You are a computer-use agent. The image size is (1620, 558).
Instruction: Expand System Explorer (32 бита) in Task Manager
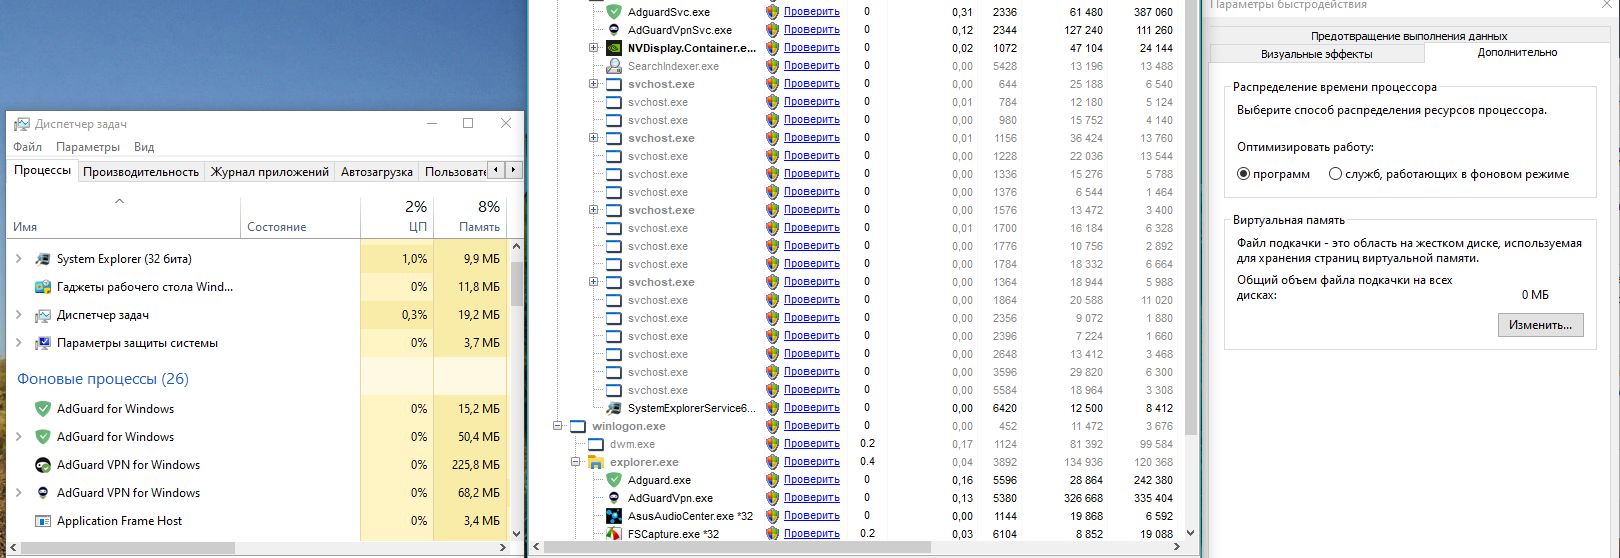[x=18, y=259]
